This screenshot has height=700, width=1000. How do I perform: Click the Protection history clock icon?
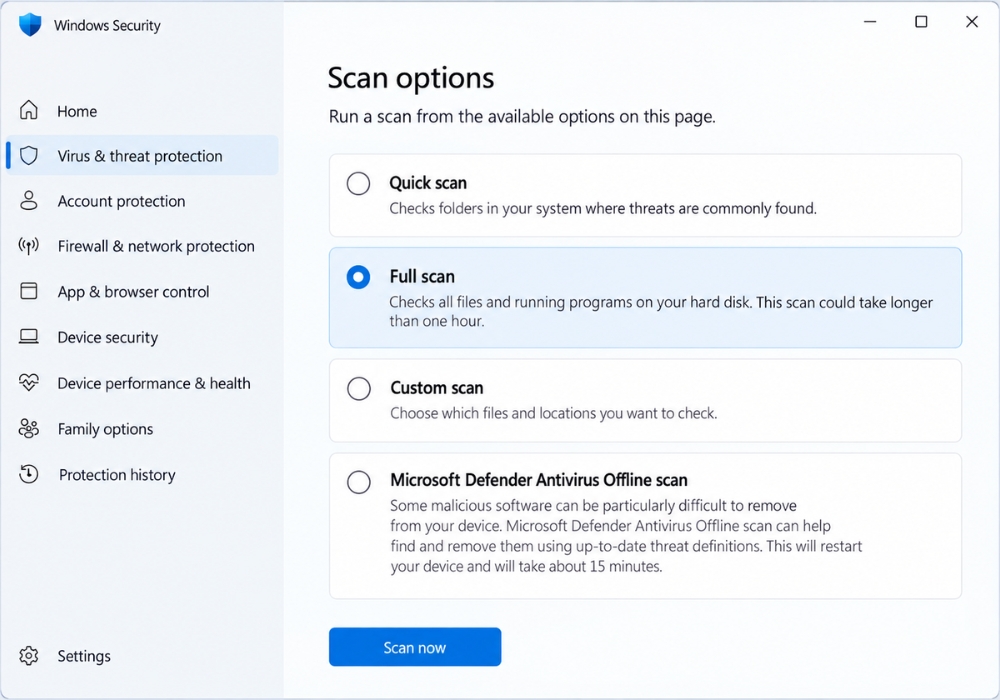click(29, 474)
